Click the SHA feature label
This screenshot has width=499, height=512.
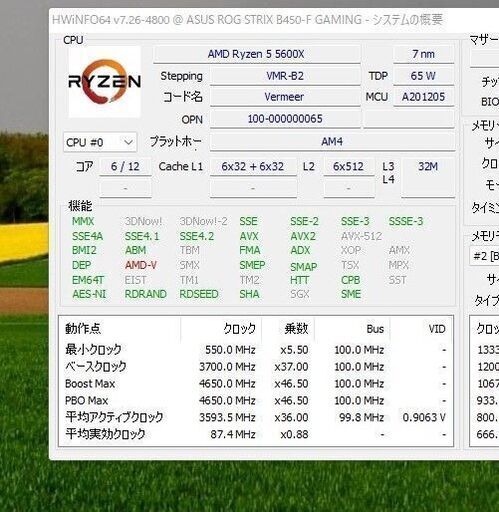pos(249,294)
